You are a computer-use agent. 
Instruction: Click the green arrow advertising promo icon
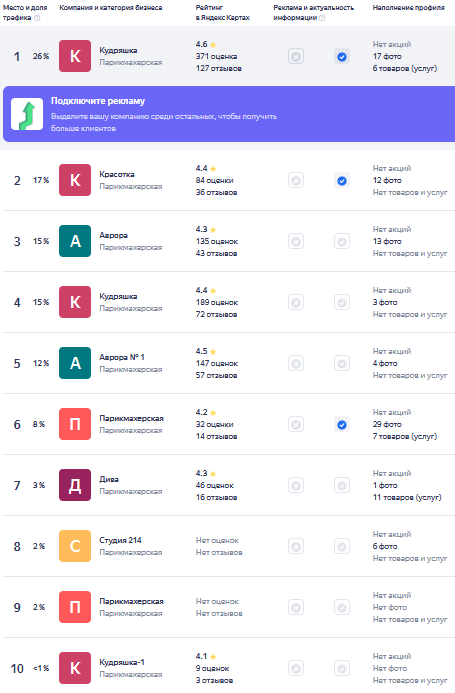coord(27,114)
